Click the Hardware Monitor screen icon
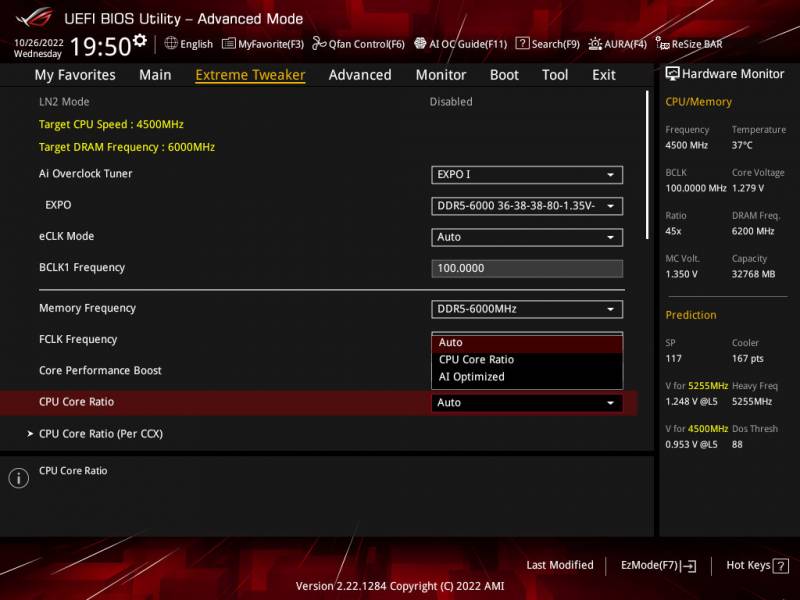Viewport: 800px width, 600px height. 672,73
